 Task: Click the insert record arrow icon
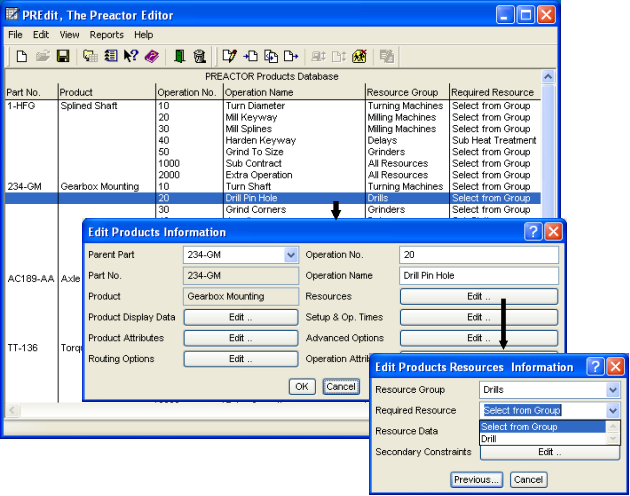250,56
